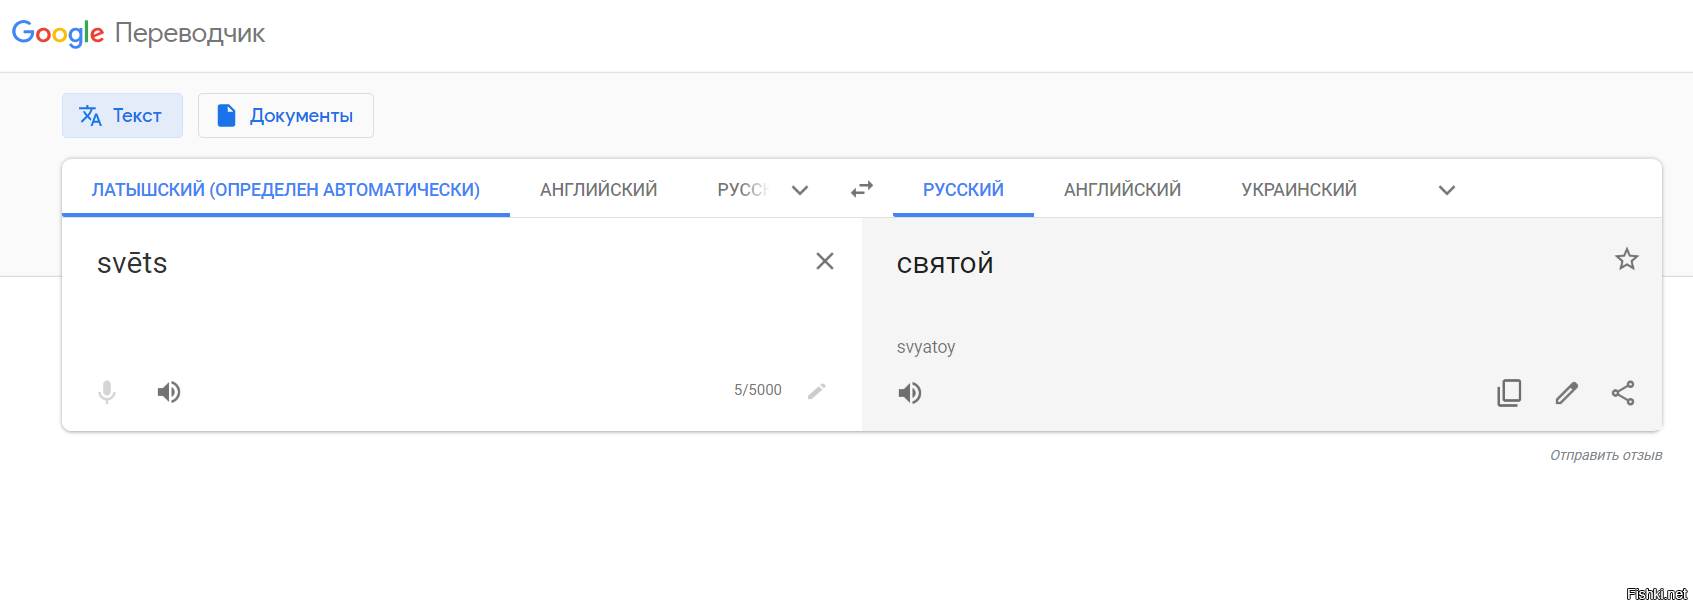Switch to Документы mode

coord(286,116)
